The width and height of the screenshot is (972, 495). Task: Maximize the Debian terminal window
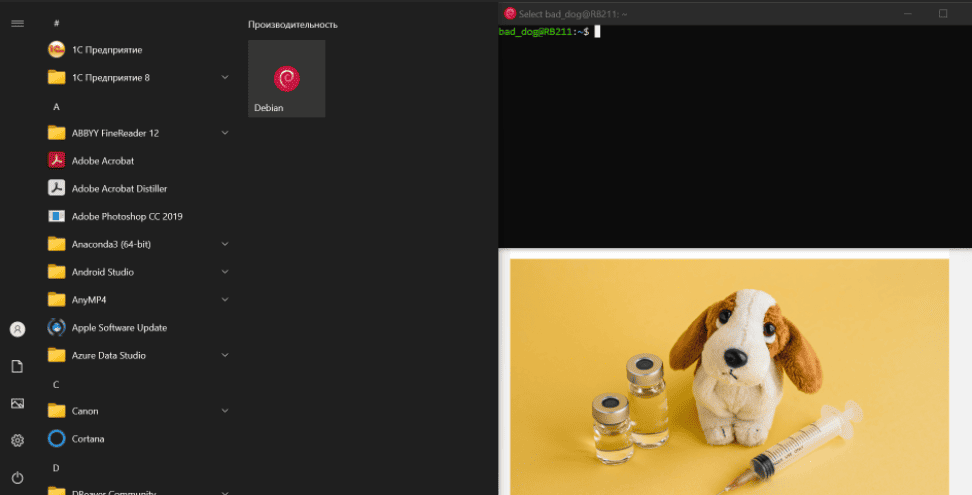pos(943,13)
